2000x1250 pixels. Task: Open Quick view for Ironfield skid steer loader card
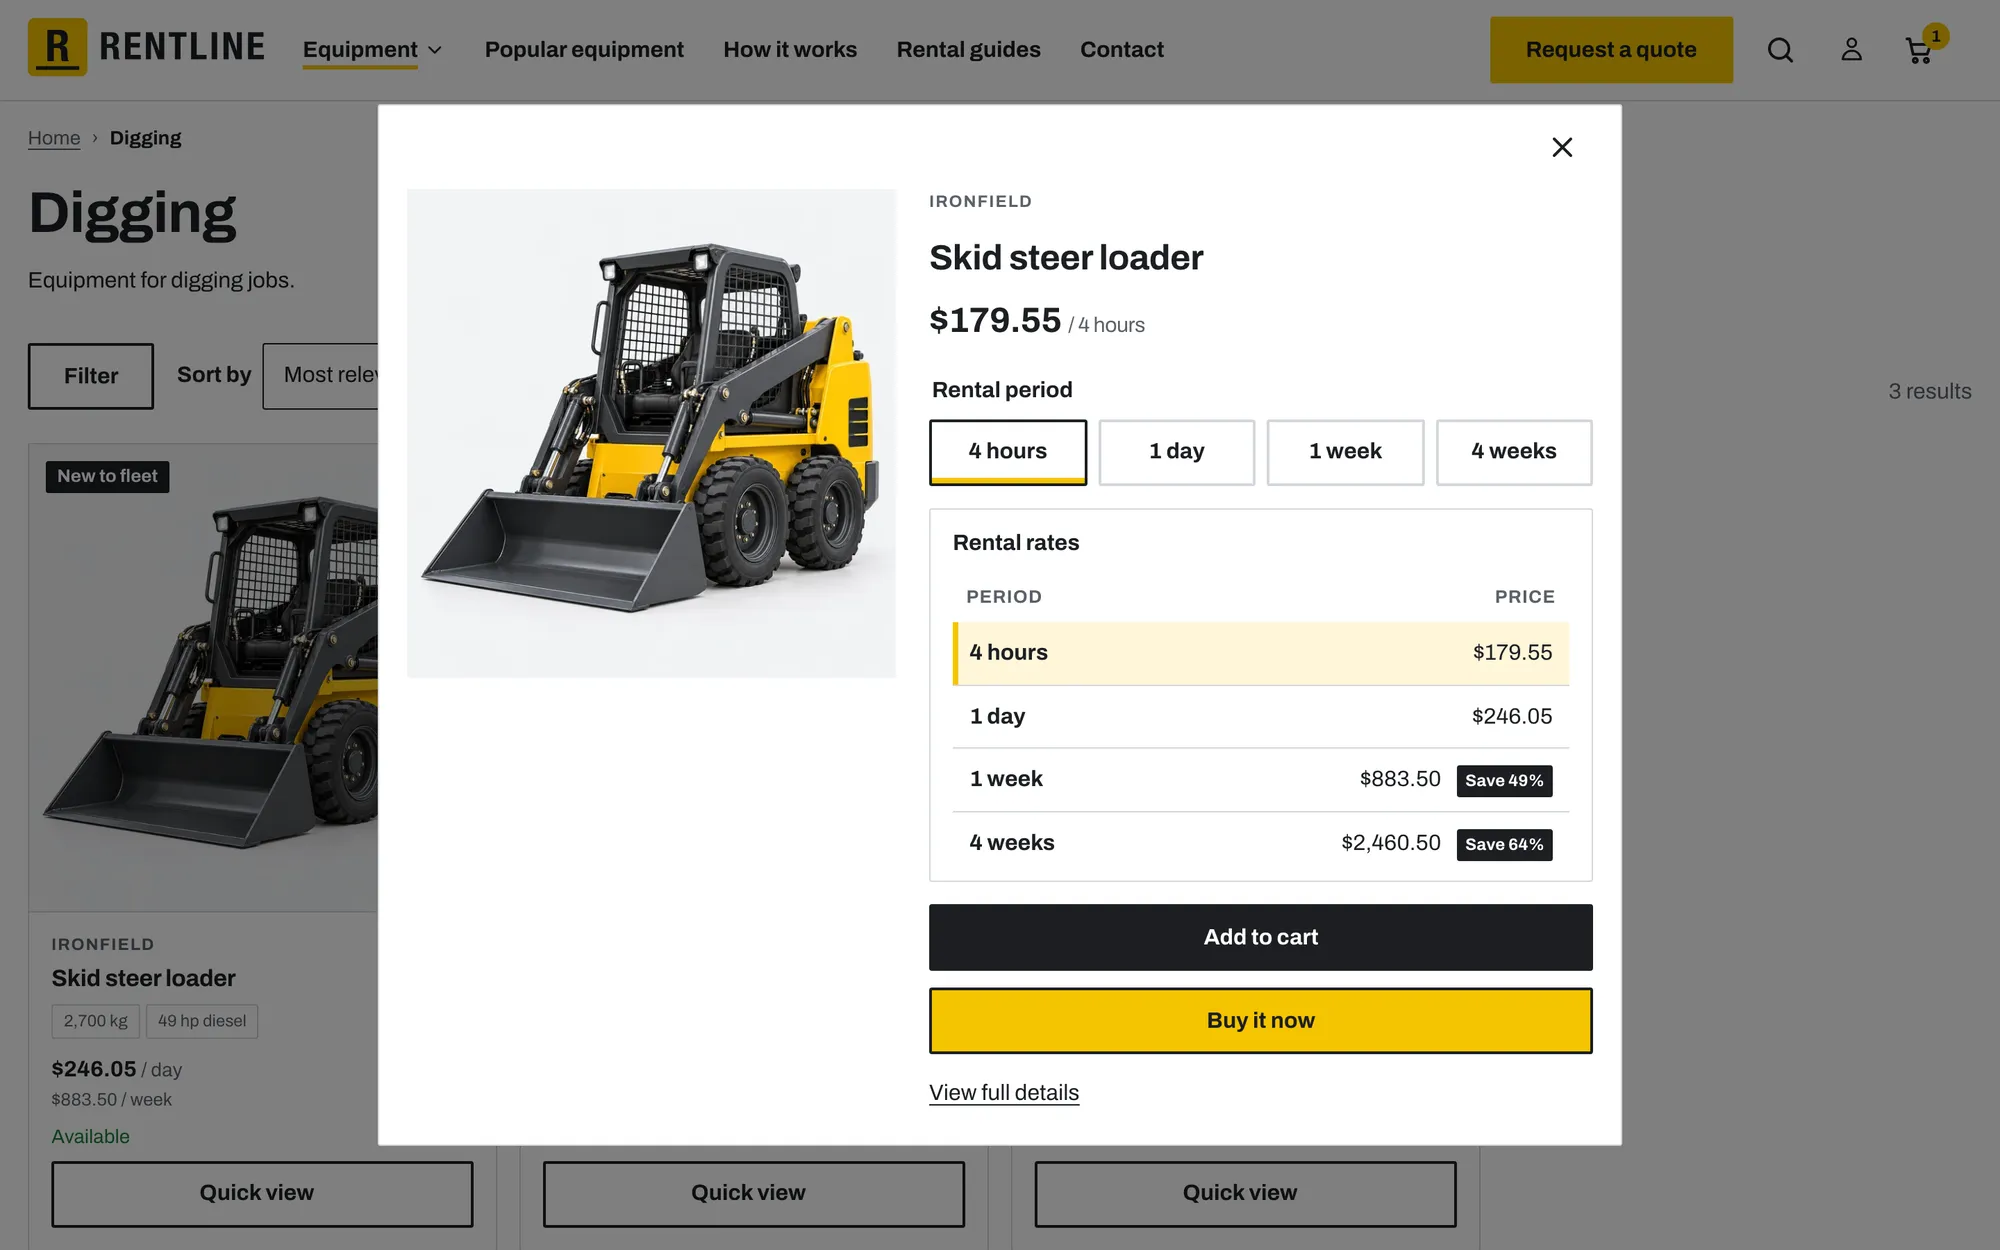tap(262, 1193)
